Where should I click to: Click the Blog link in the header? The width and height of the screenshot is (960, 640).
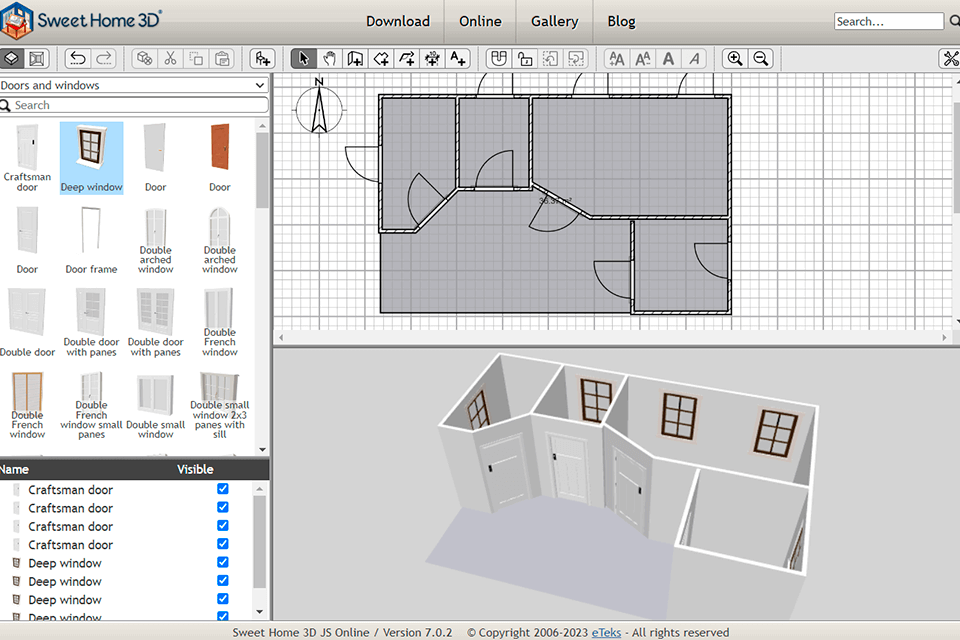click(621, 21)
